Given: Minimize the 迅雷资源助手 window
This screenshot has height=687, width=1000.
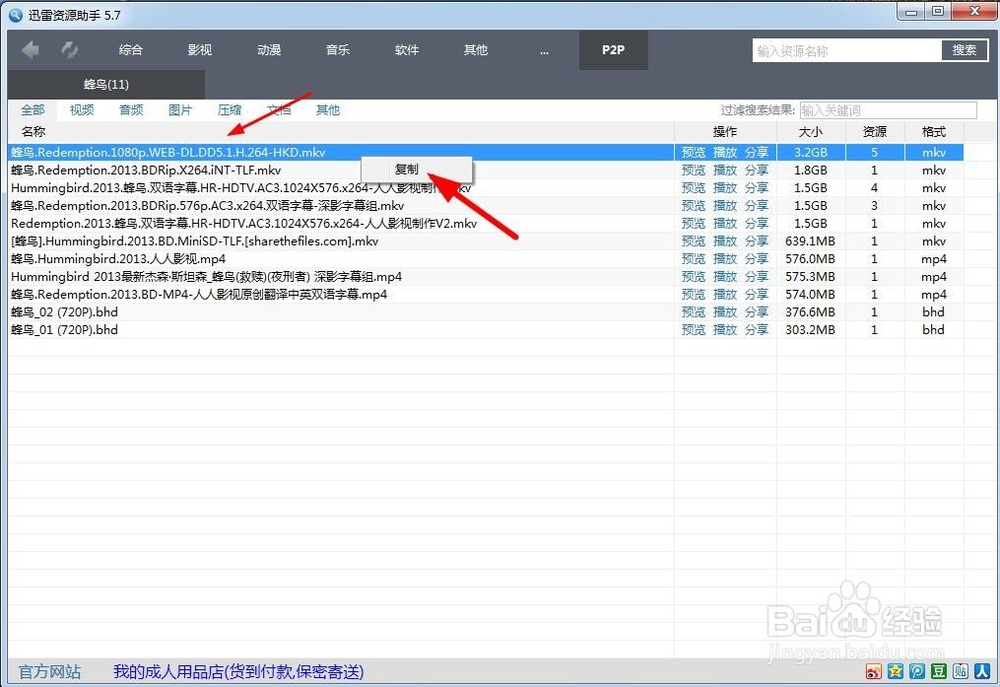Looking at the screenshot, I should [913, 11].
